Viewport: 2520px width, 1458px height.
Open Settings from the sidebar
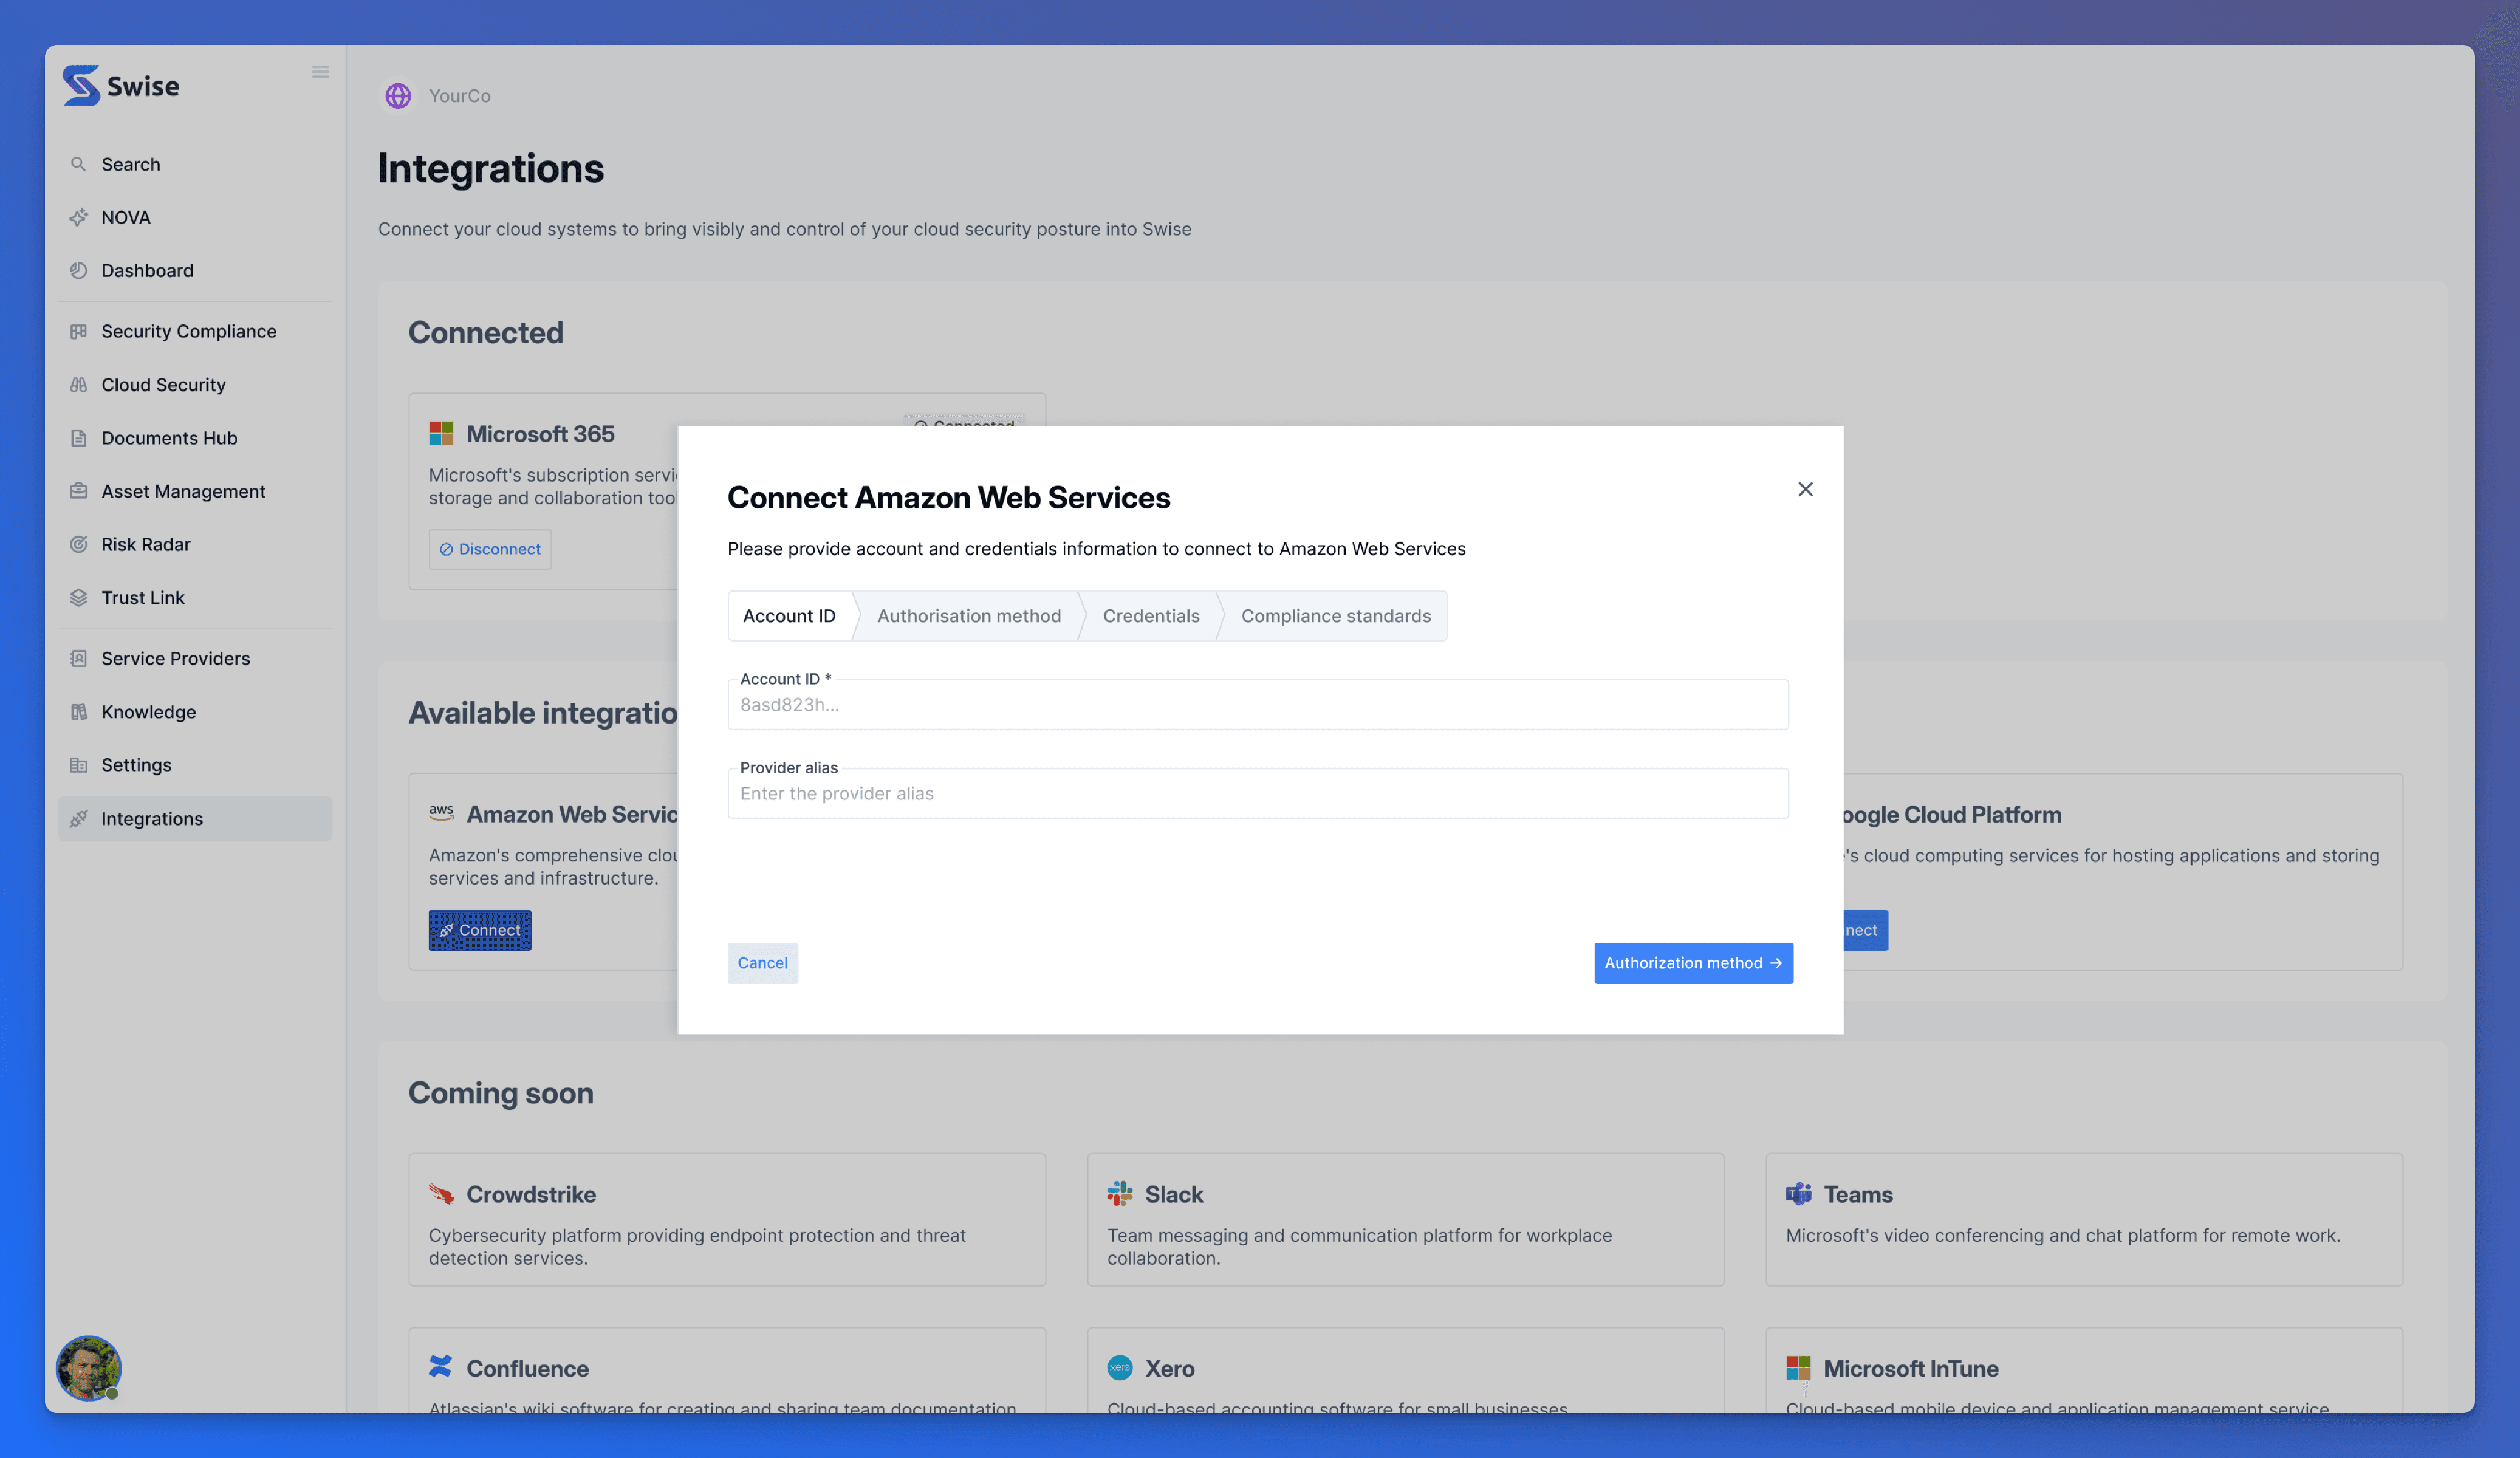pyautogui.click(x=195, y=765)
